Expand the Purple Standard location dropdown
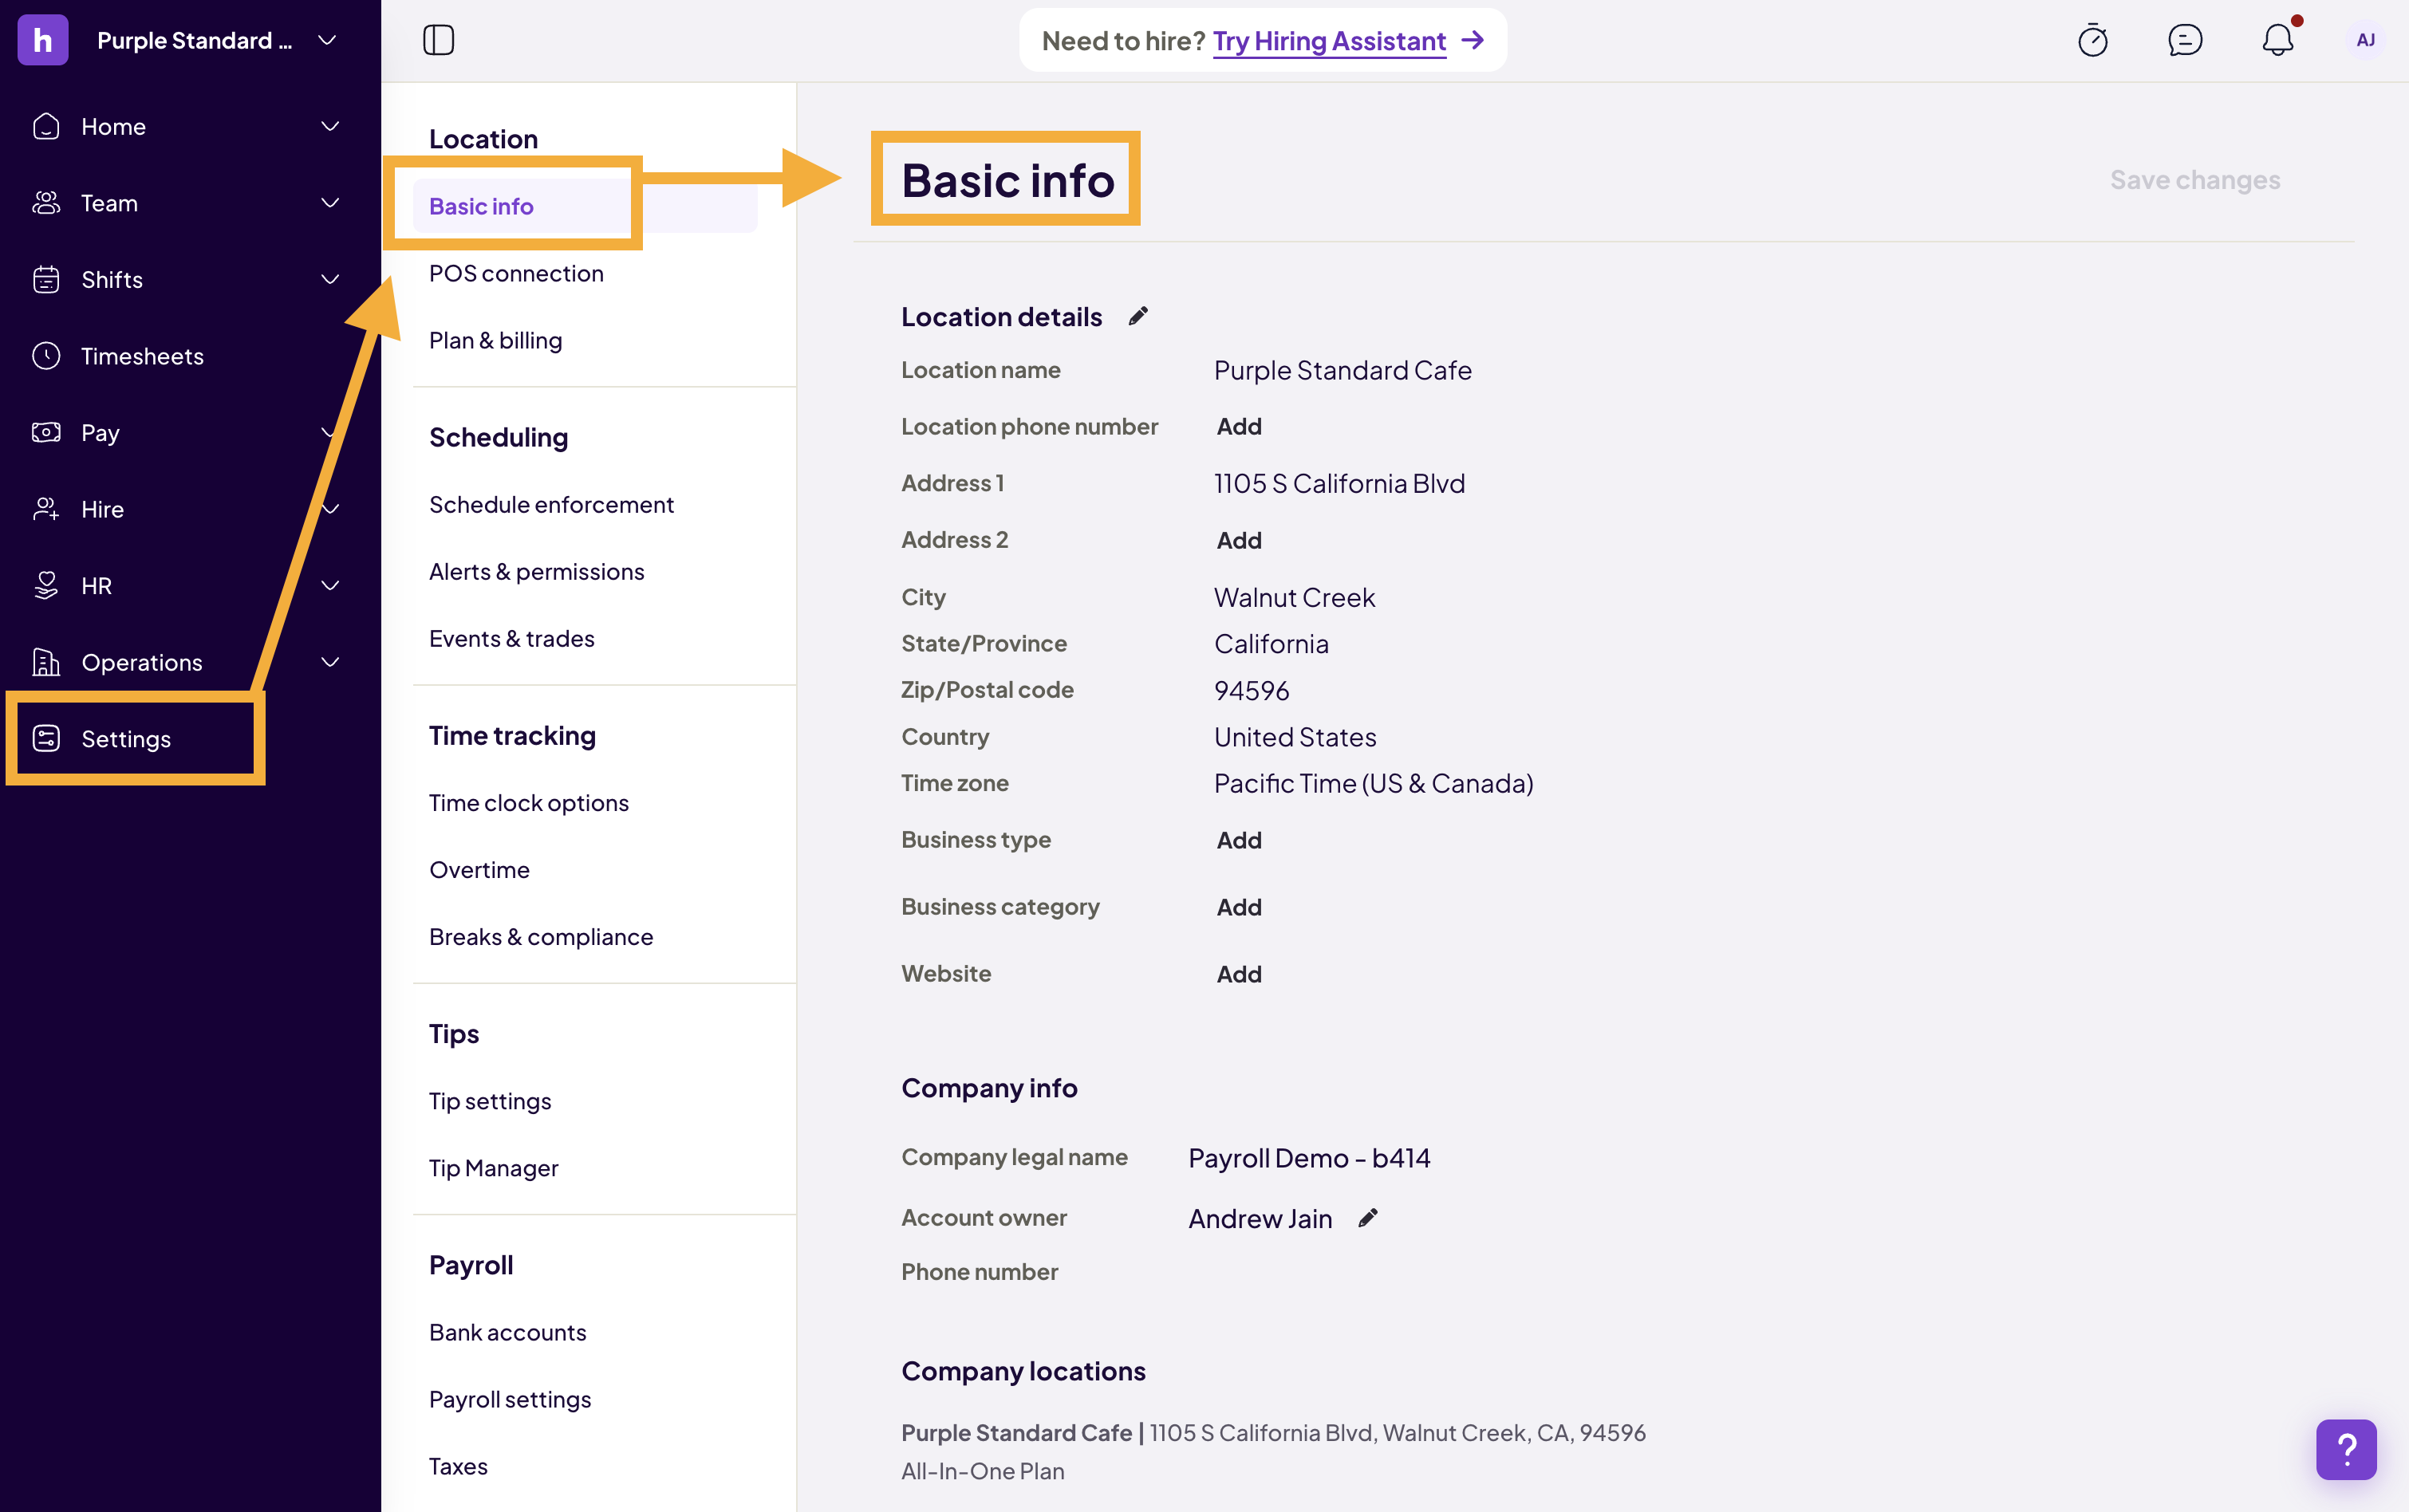This screenshot has width=2409, height=1512. coord(327,40)
